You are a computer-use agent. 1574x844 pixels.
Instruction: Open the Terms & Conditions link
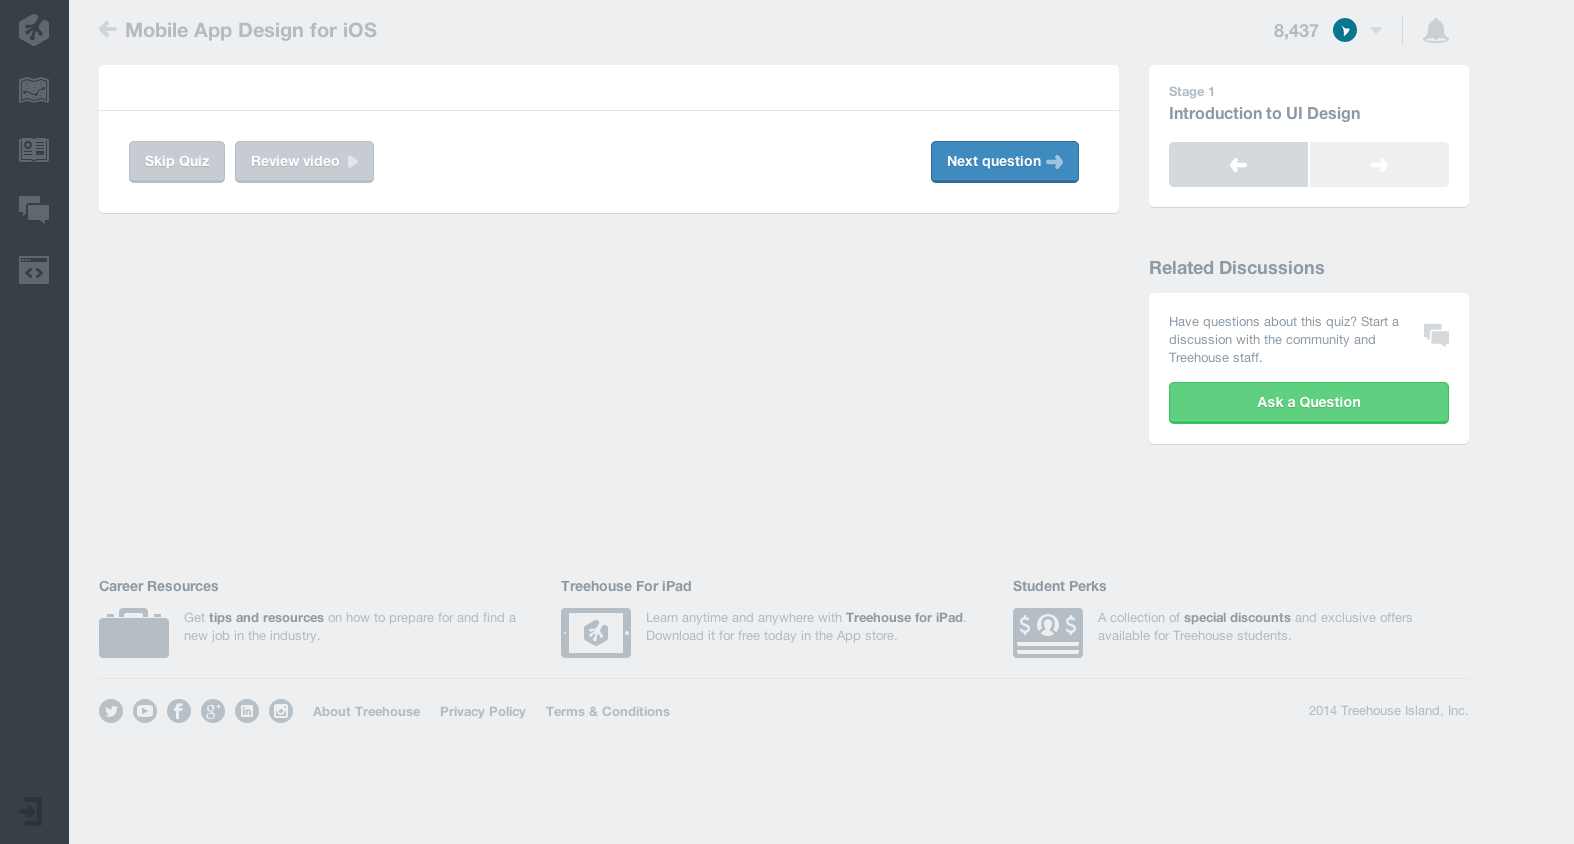pos(608,712)
